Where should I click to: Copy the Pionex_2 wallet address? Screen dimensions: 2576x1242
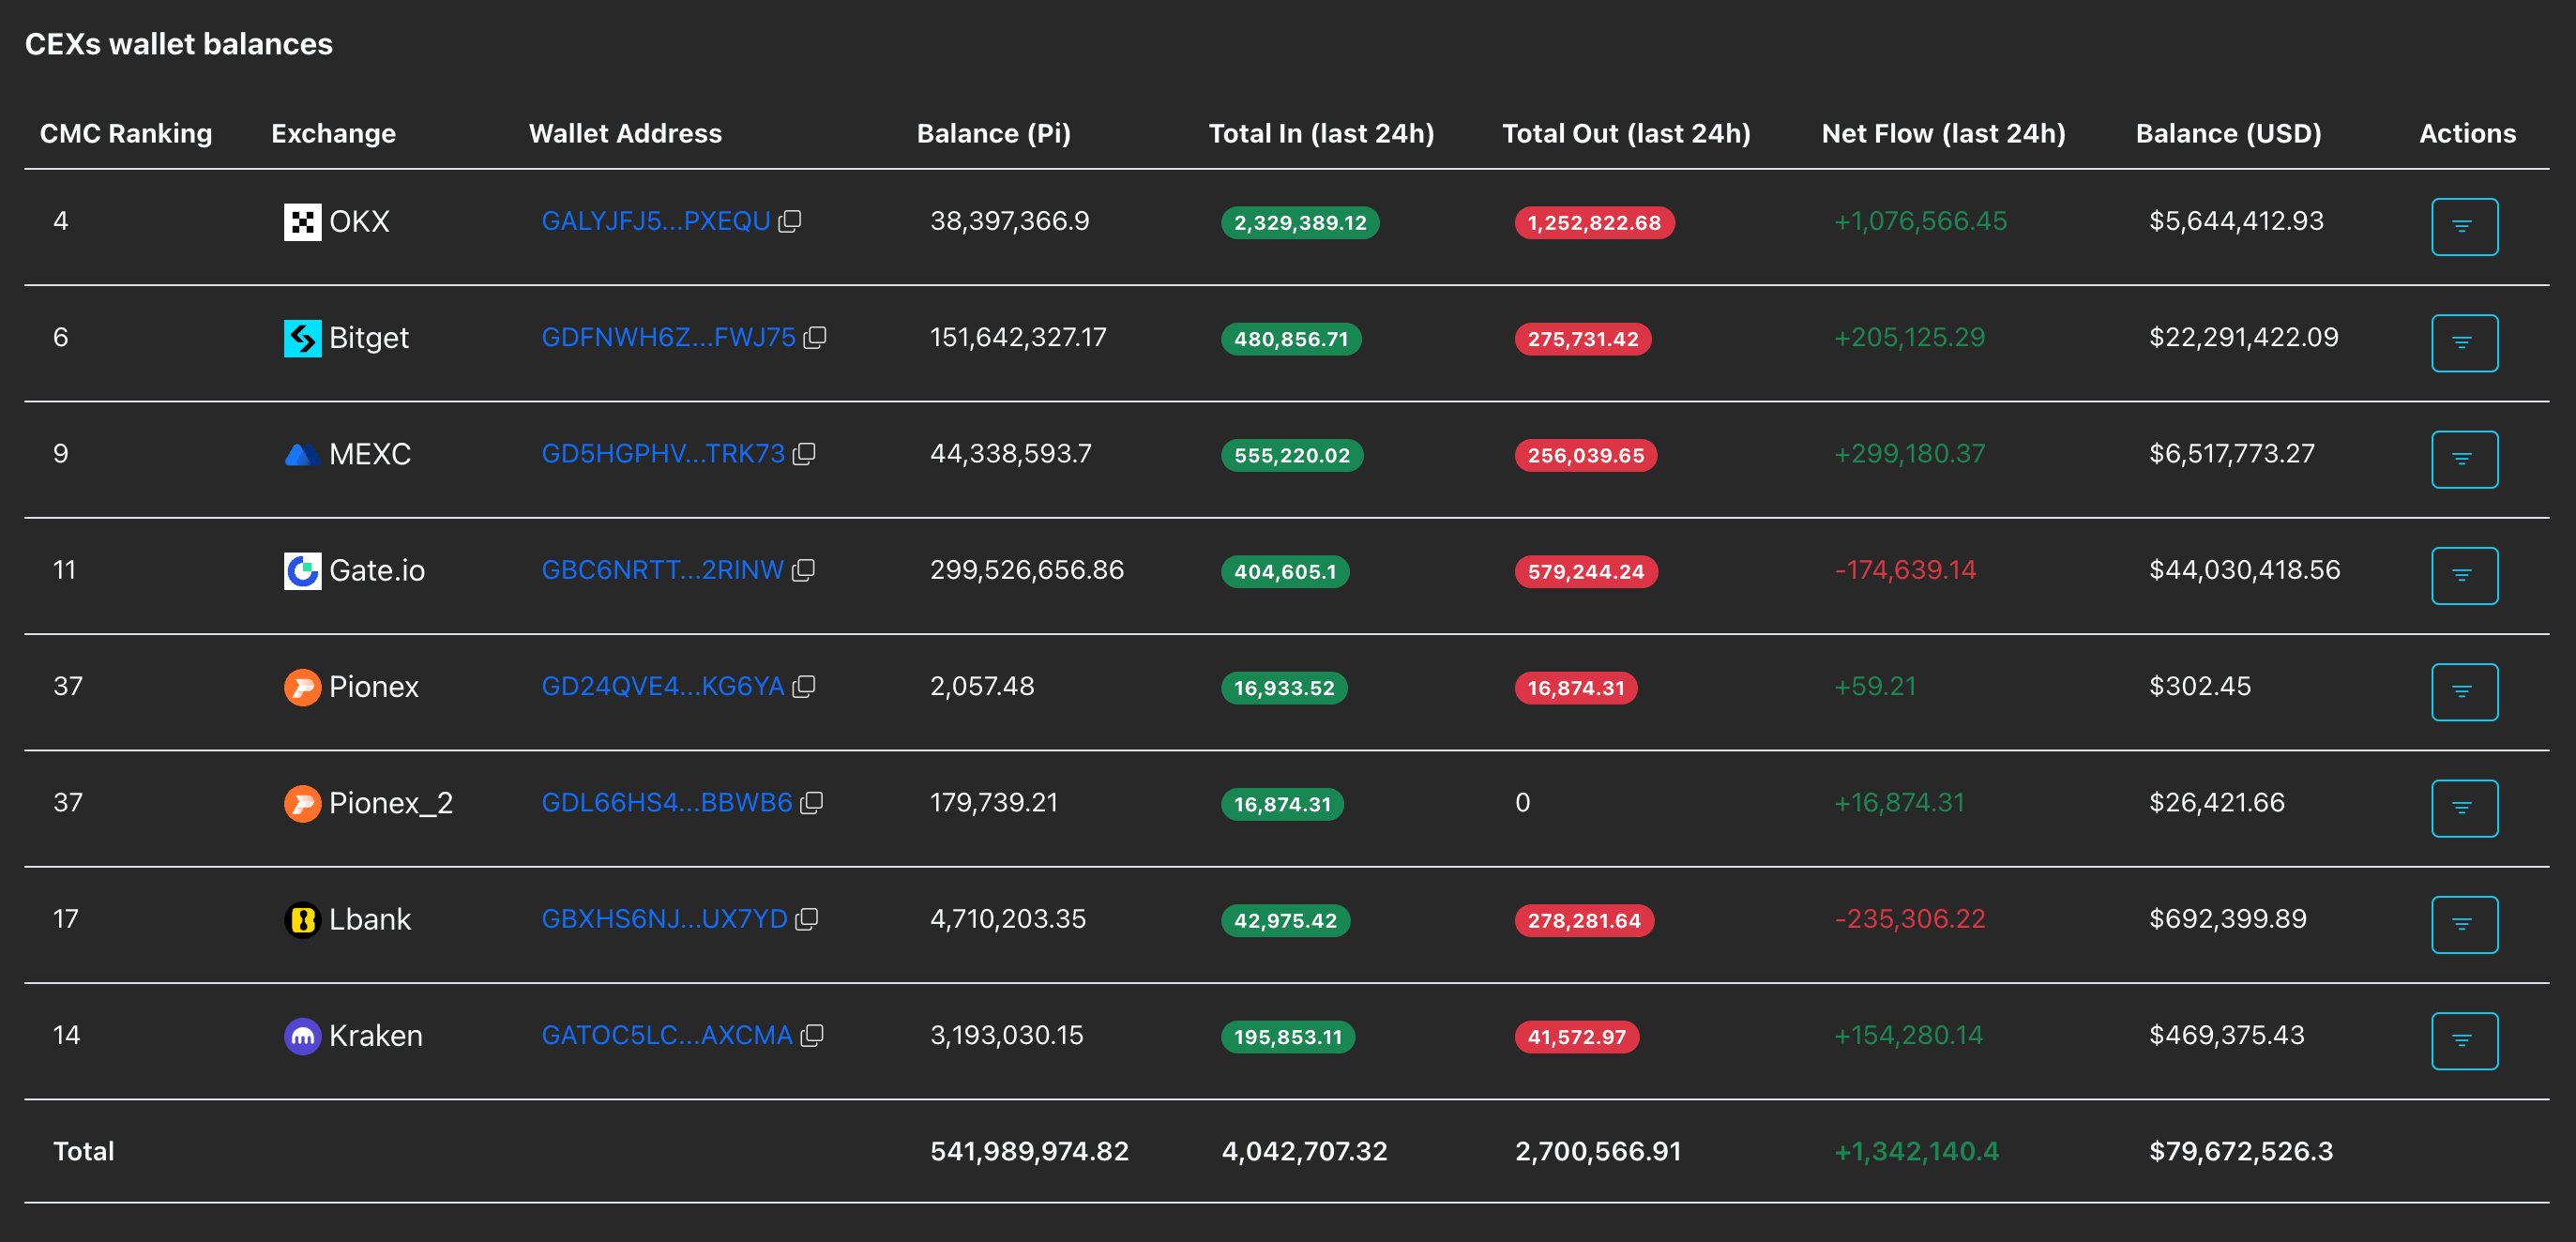811,803
